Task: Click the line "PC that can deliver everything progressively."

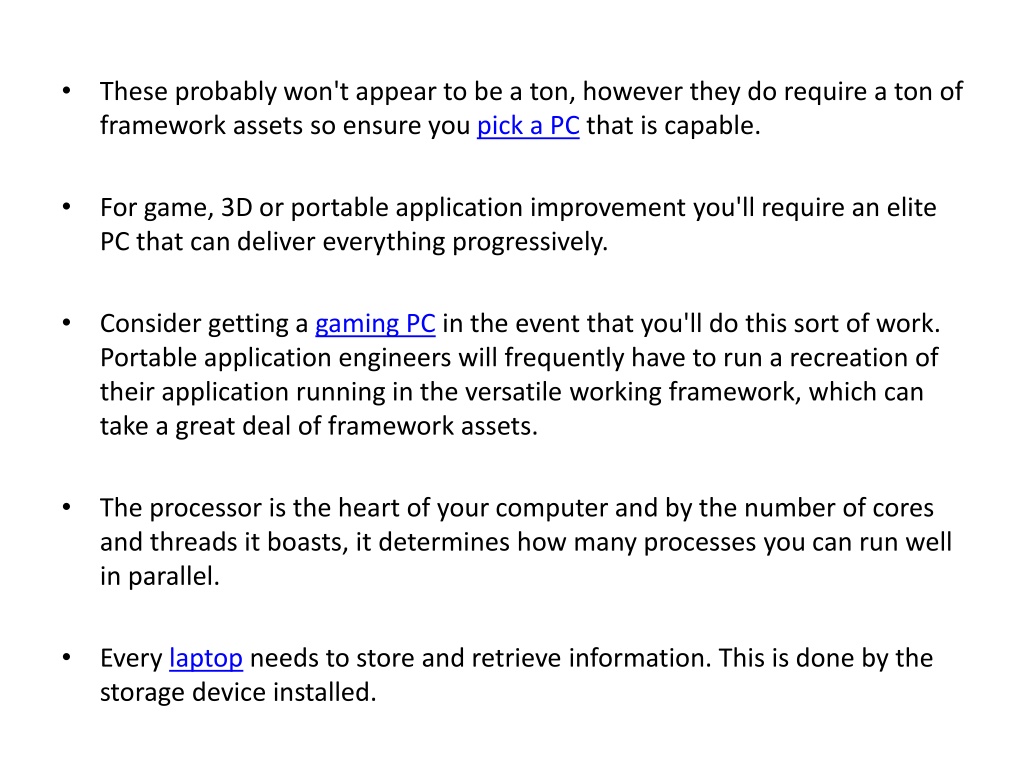Action: [x=354, y=242]
